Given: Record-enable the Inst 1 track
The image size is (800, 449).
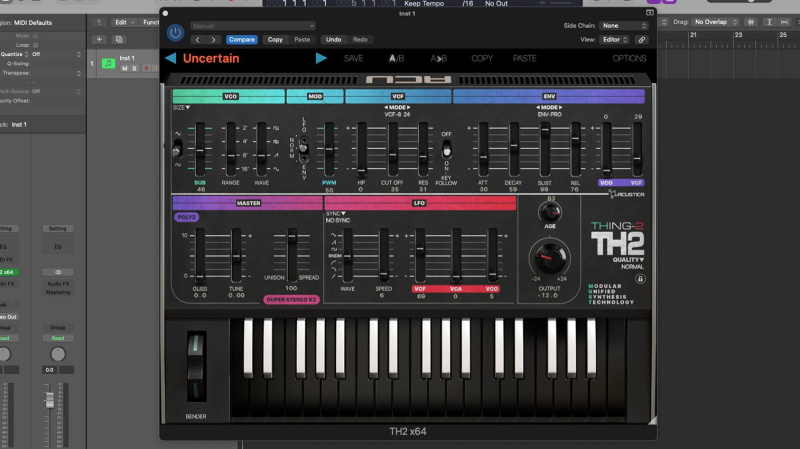Looking at the screenshot, I should 146,68.
